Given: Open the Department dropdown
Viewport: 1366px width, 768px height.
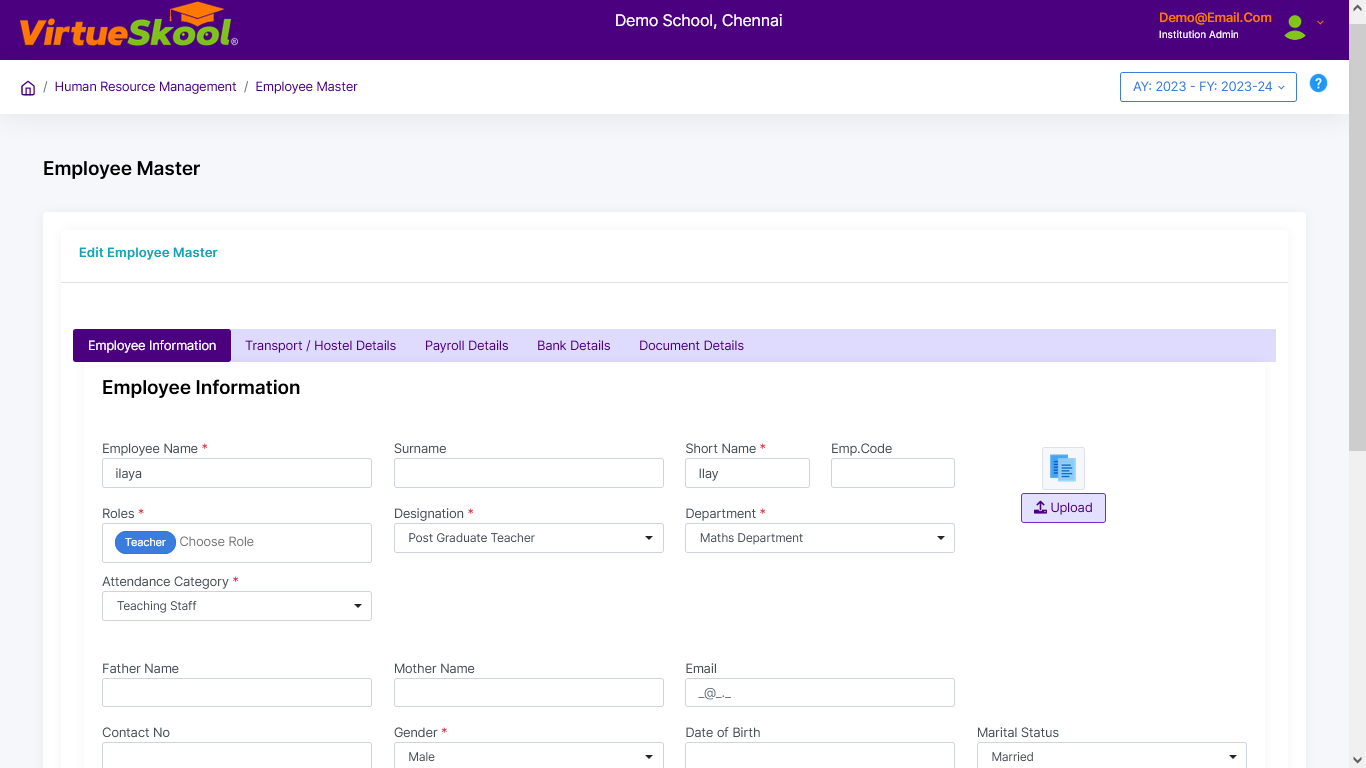Looking at the screenshot, I should 820,538.
